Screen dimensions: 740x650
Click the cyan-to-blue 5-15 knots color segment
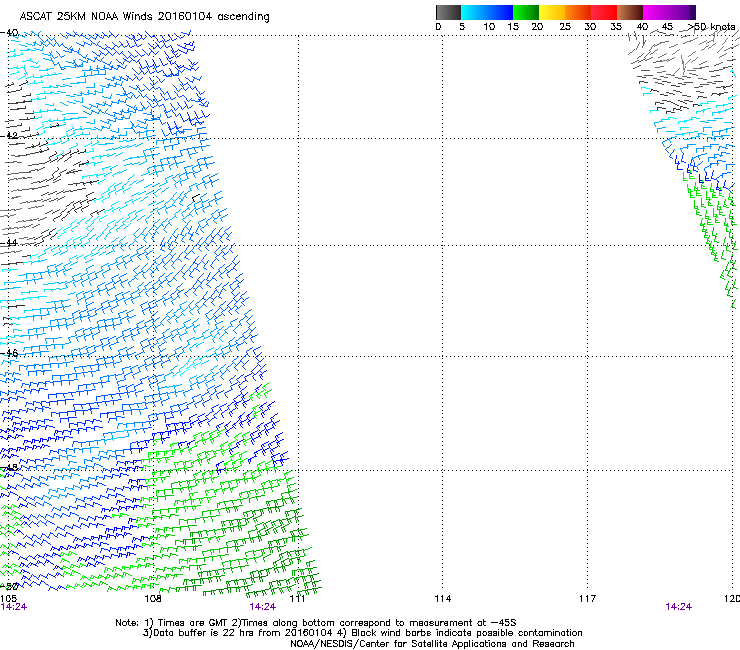click(487, 12)
